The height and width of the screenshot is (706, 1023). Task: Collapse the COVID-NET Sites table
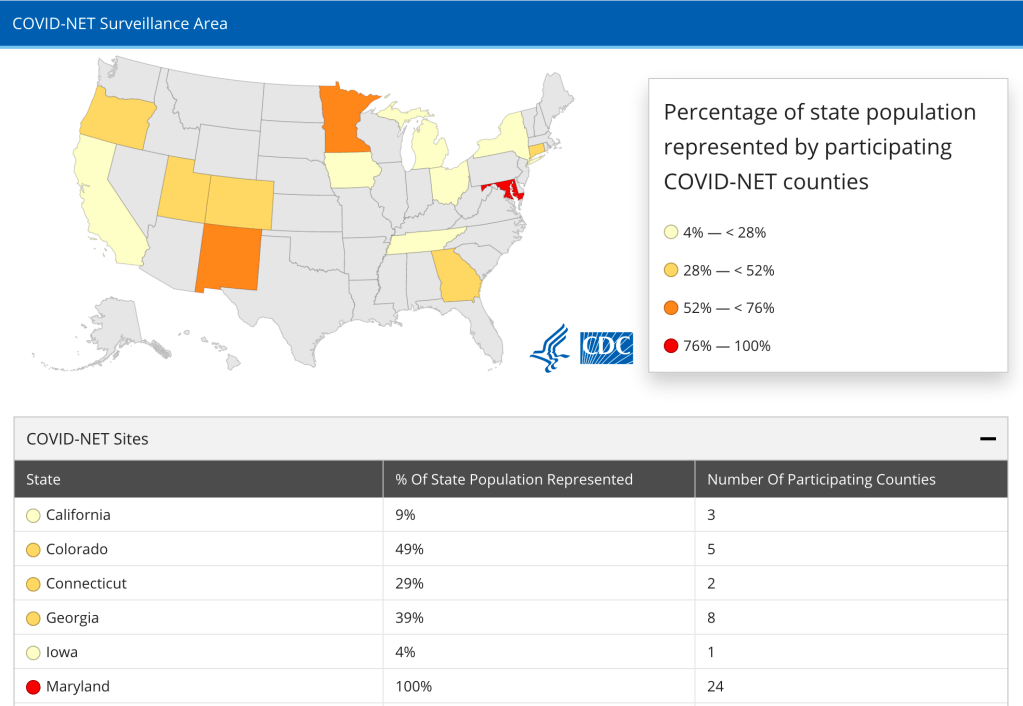[x=987, y=439]
